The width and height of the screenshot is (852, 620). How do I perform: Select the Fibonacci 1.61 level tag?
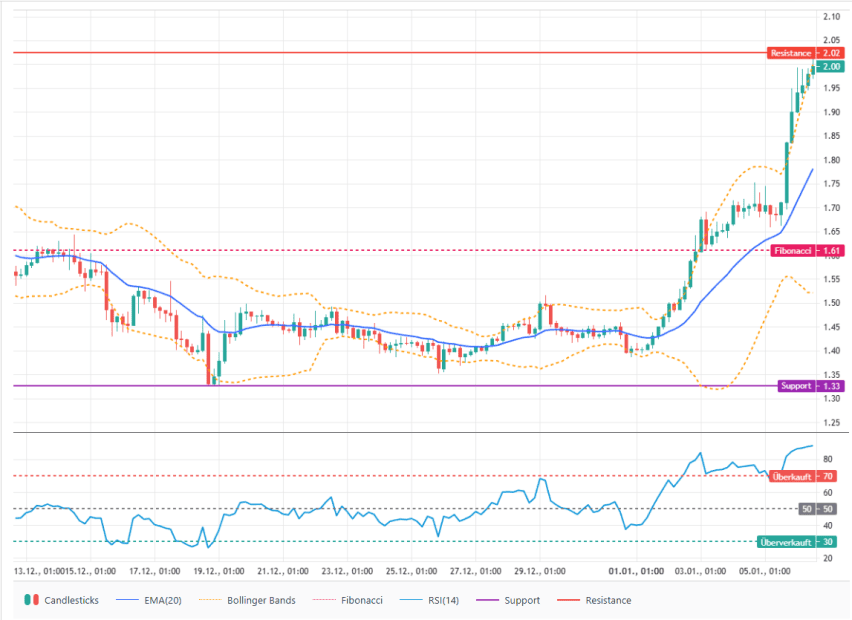[x=808, y=250]
